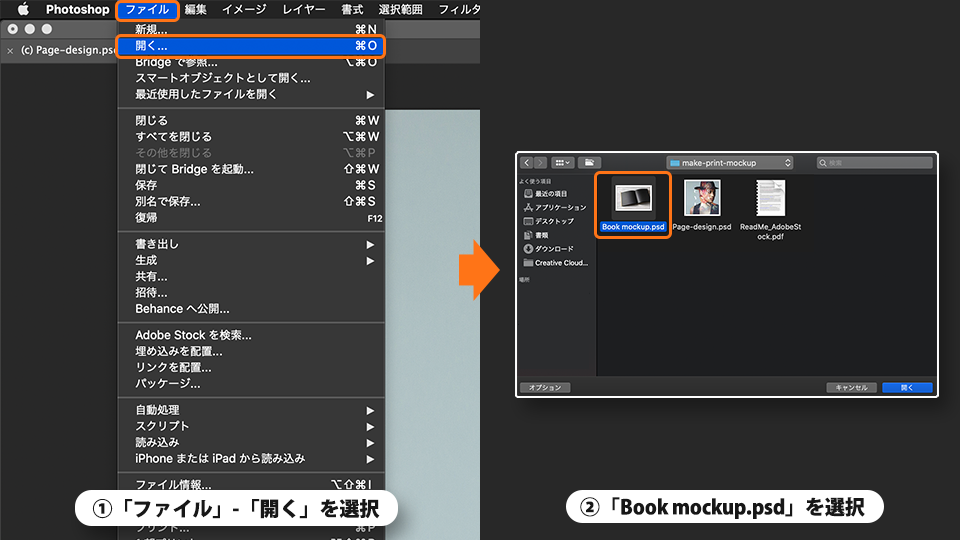Click the 検索 search field
The image size is (960, 540).
pyautogui.click(x=874, y=163)
